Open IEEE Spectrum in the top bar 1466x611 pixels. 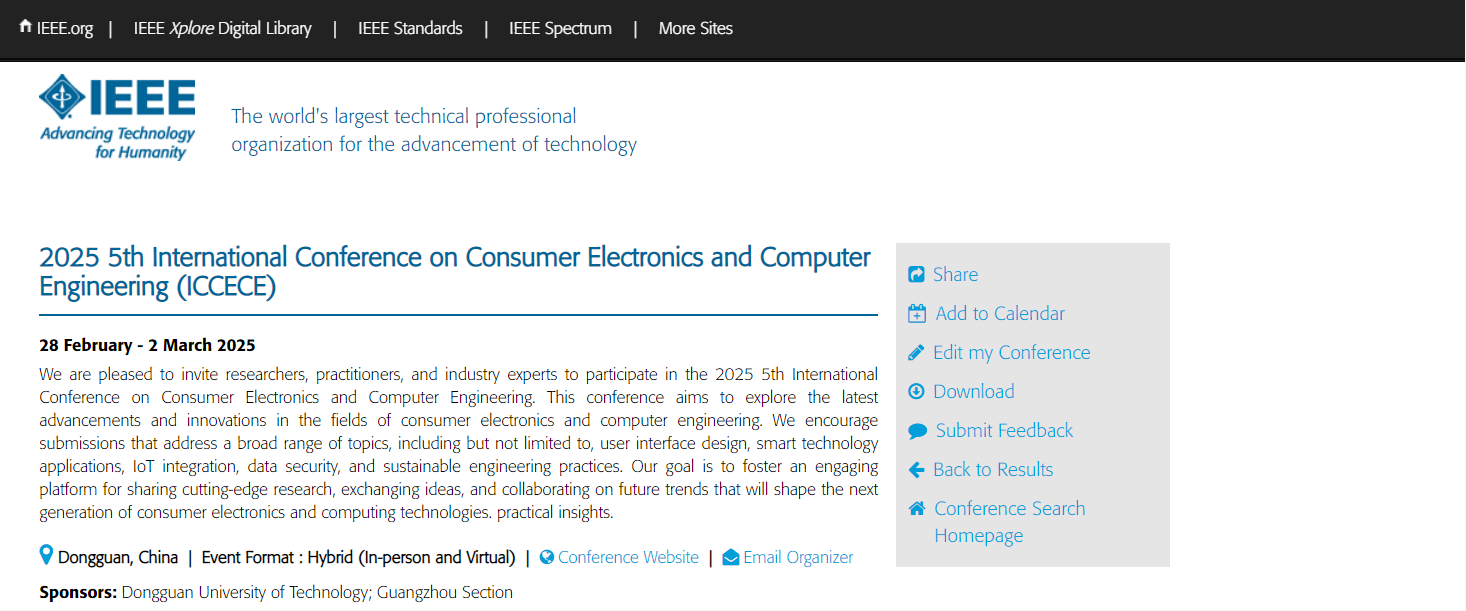click(560, 28)
